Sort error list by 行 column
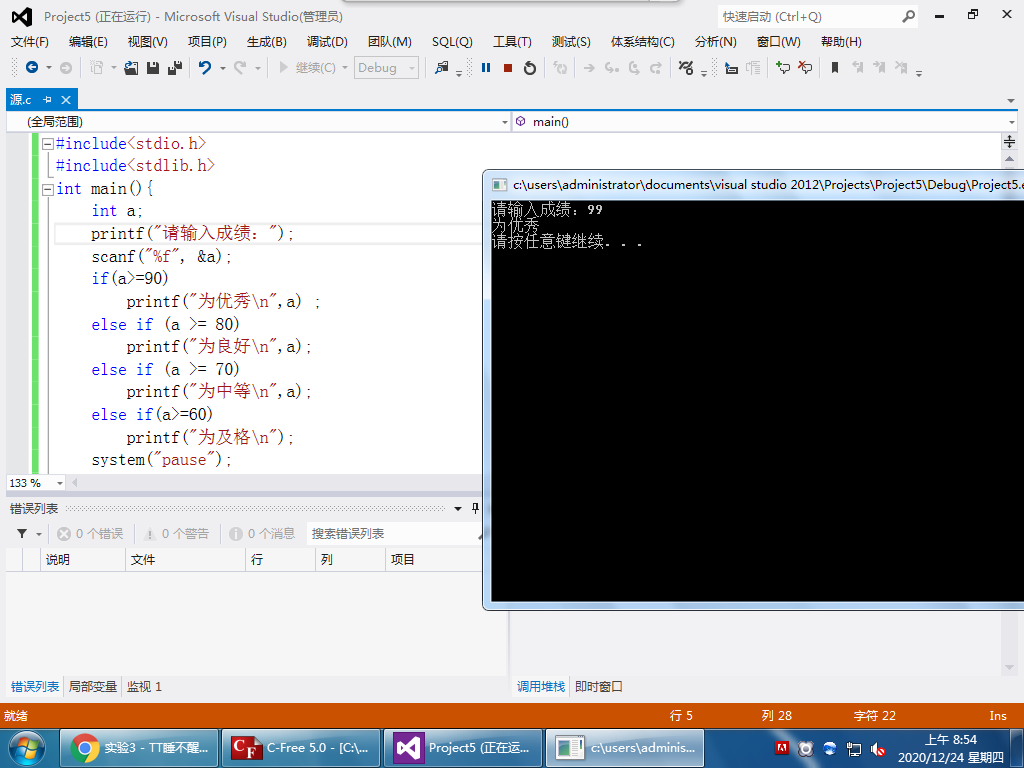This screenshot has width=1024, height=768. pyautogui.click(x=281, y=560)
